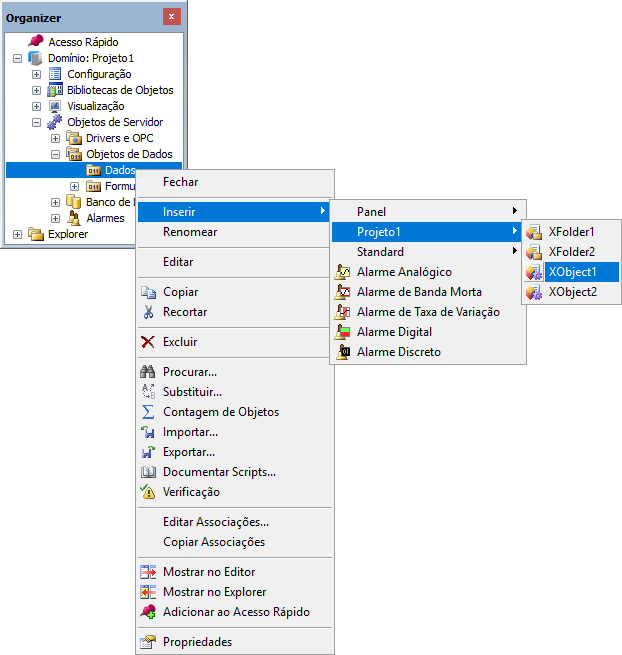This screenshot has height=655, width=622.
Task: Click the Recortar scissors icon
Action: [x=148, y=312]
